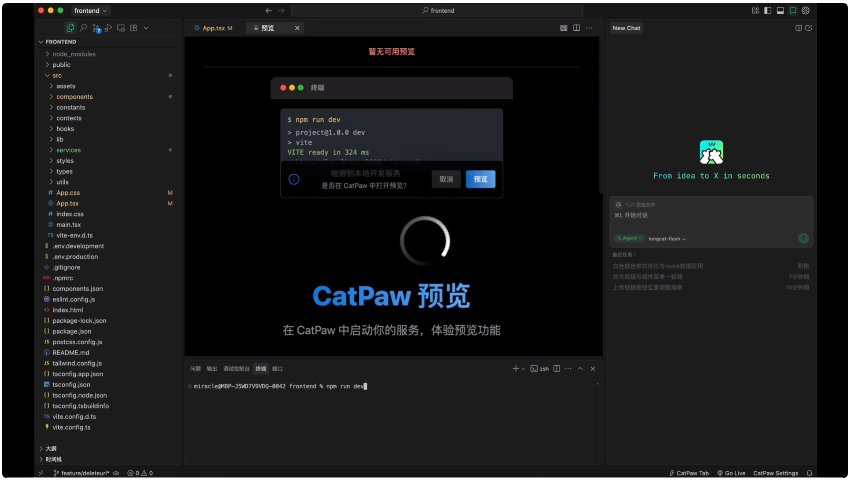Open preview in browser editor action icon
Viewport: 850px width, 480px height.
point(564,28)
